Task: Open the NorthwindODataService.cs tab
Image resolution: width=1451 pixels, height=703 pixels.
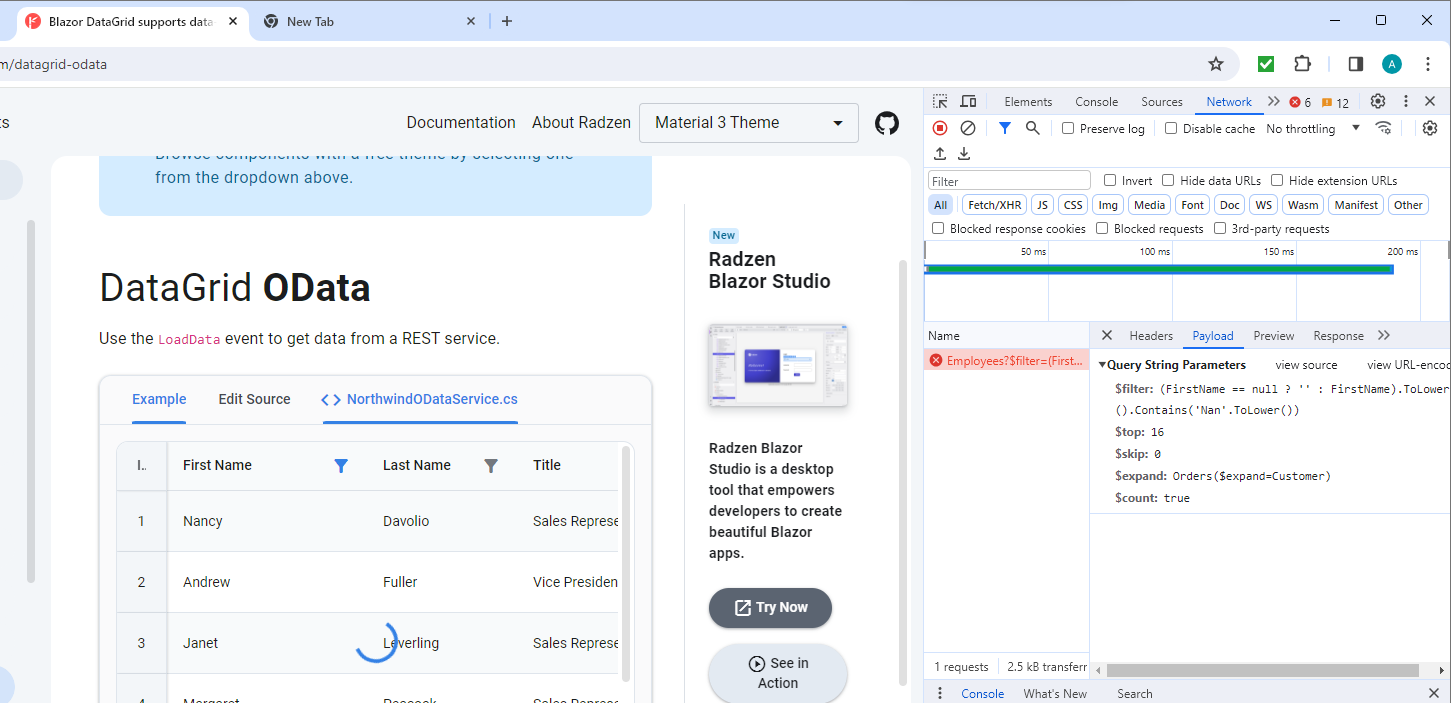Action: [x=420, y=399]
